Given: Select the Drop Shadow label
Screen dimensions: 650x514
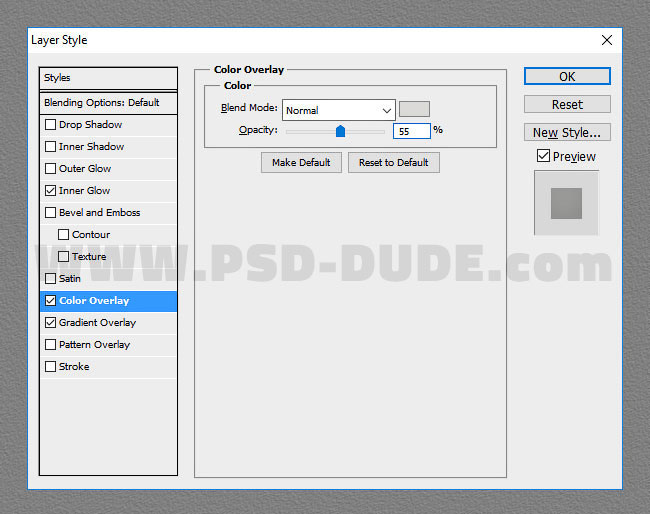Looking at the screenshot, I should coord(90,124).
